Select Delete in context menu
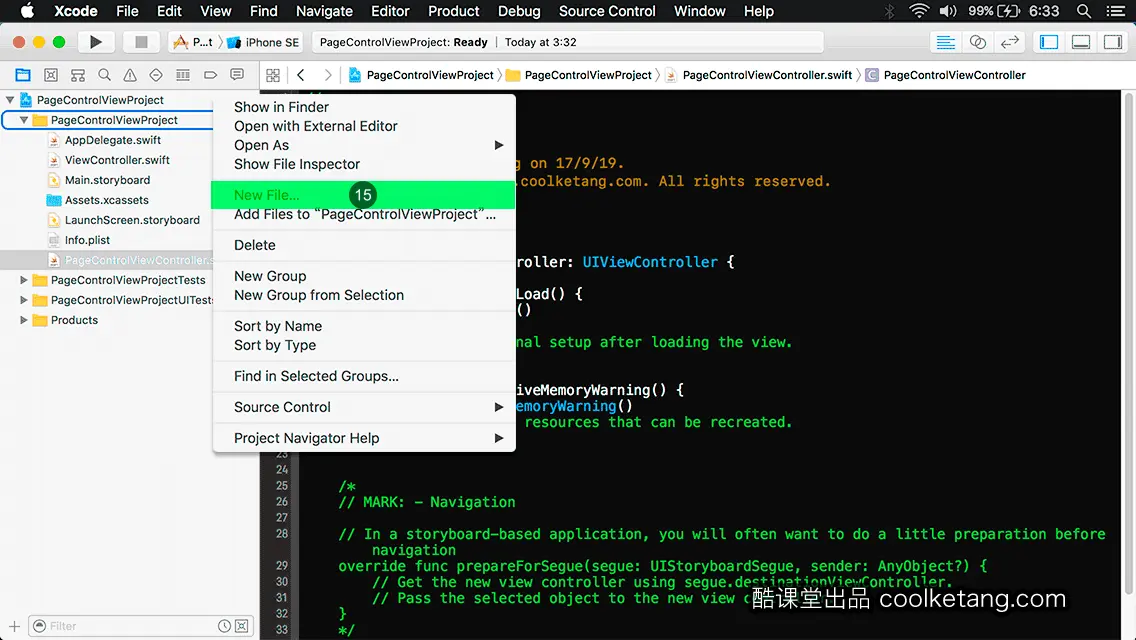Screen dimensions: 1136x640 [364, 245]
